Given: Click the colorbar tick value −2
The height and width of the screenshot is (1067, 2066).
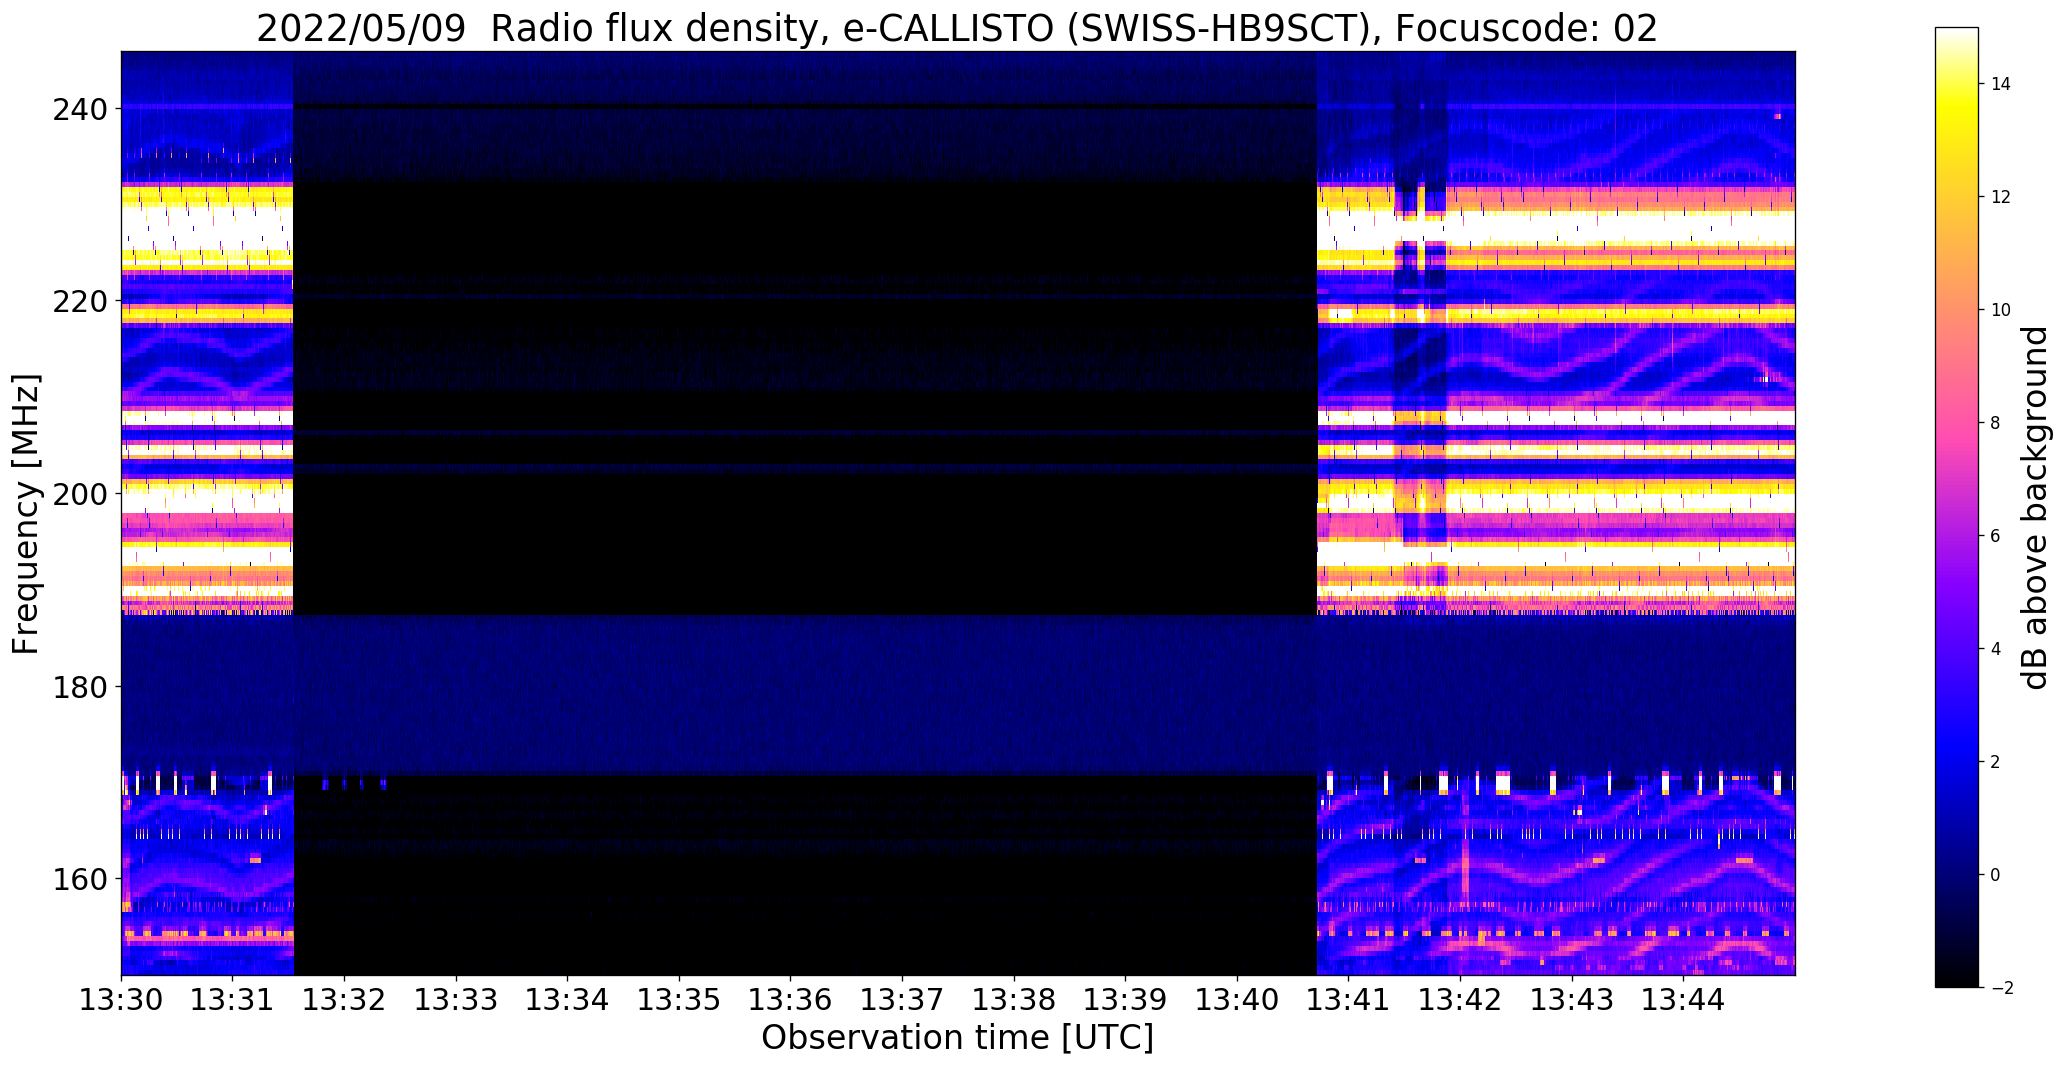Looking at the screenshot, I should point(2001,988).
